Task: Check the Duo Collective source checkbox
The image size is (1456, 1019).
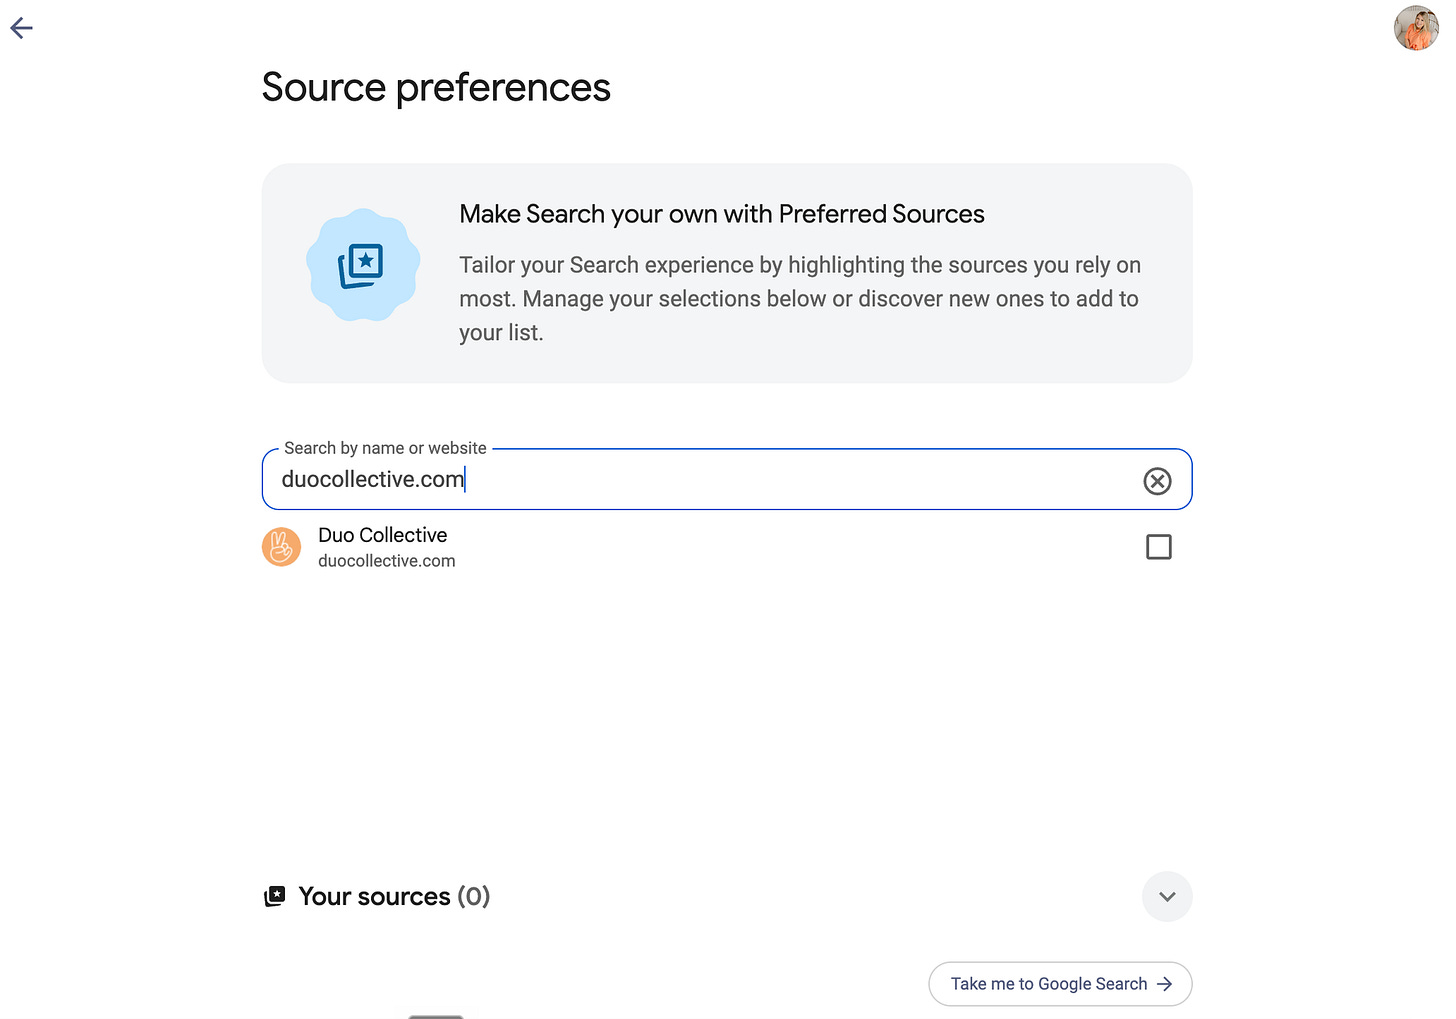Action: (x=1159, y=547)
